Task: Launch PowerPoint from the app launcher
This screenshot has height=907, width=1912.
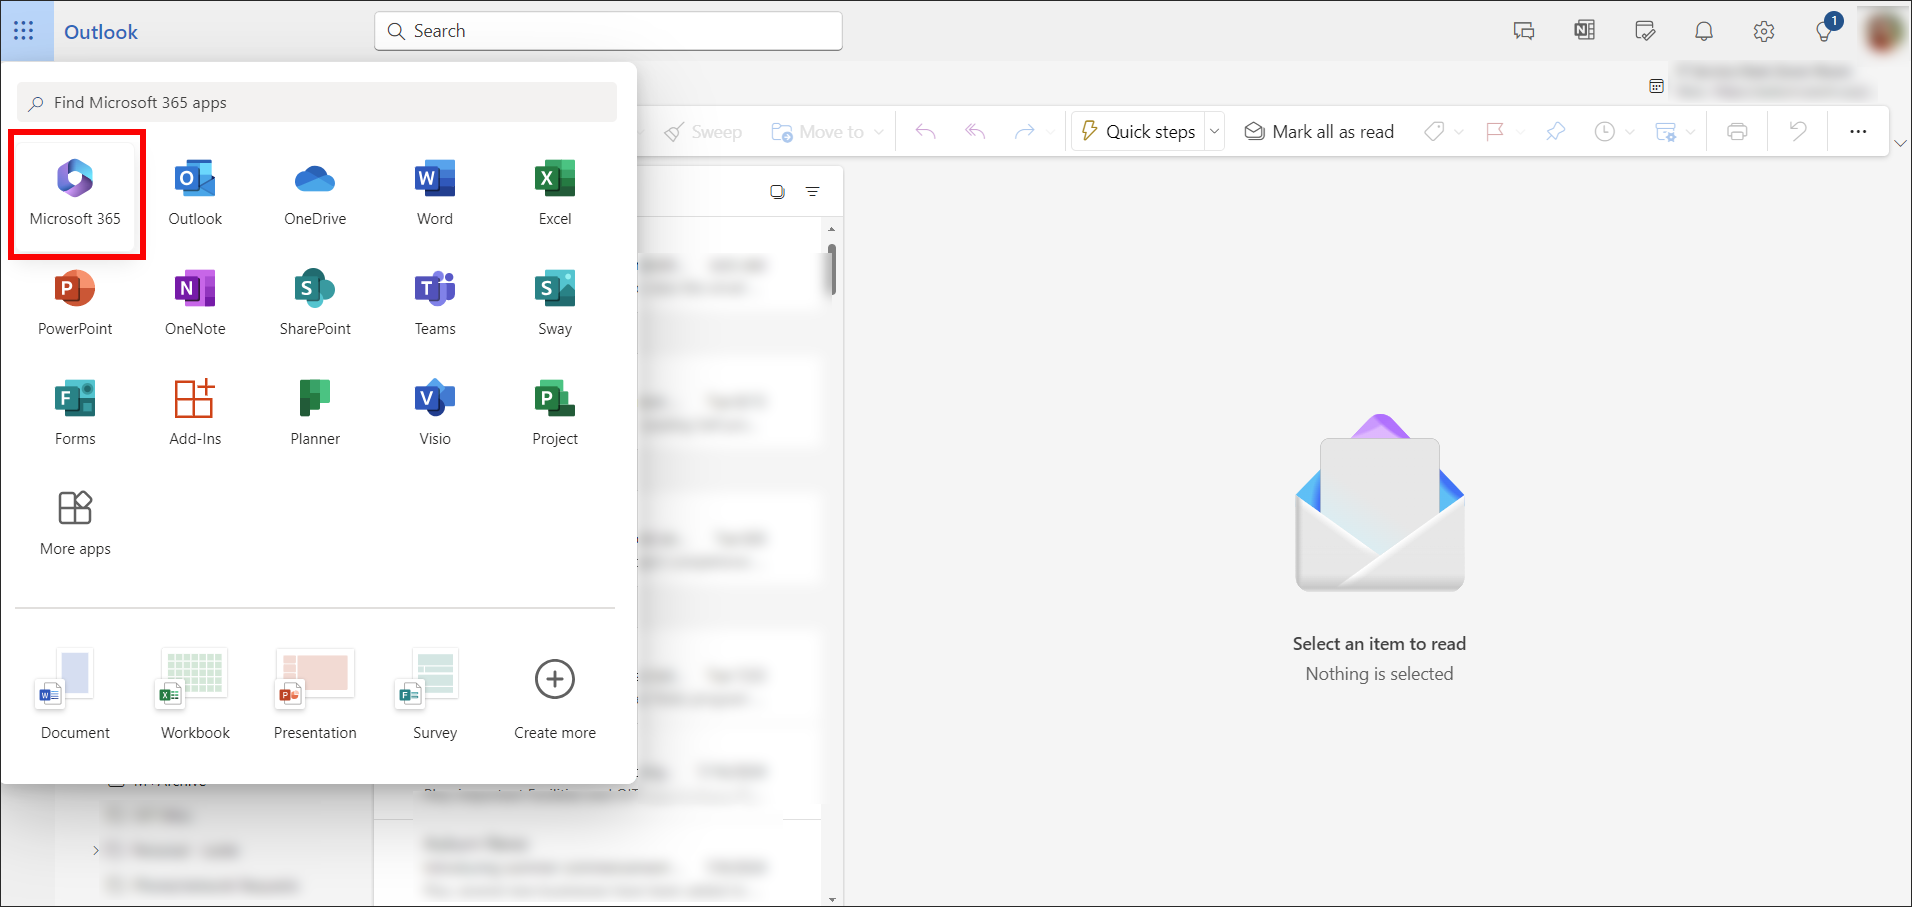Action: click(75, 303)
